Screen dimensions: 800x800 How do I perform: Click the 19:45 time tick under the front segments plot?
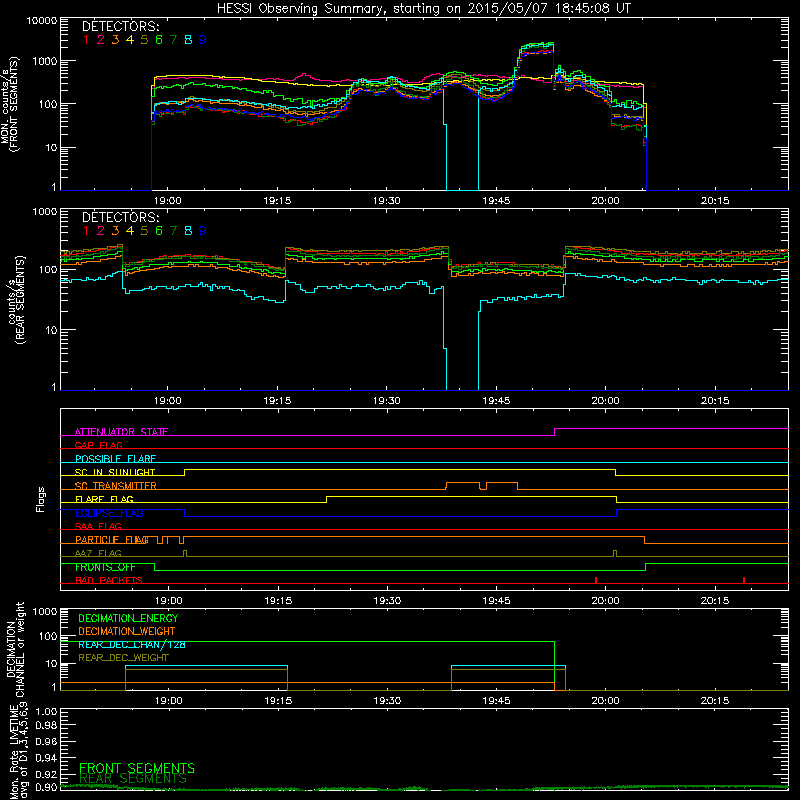click(x=496, y=201)
